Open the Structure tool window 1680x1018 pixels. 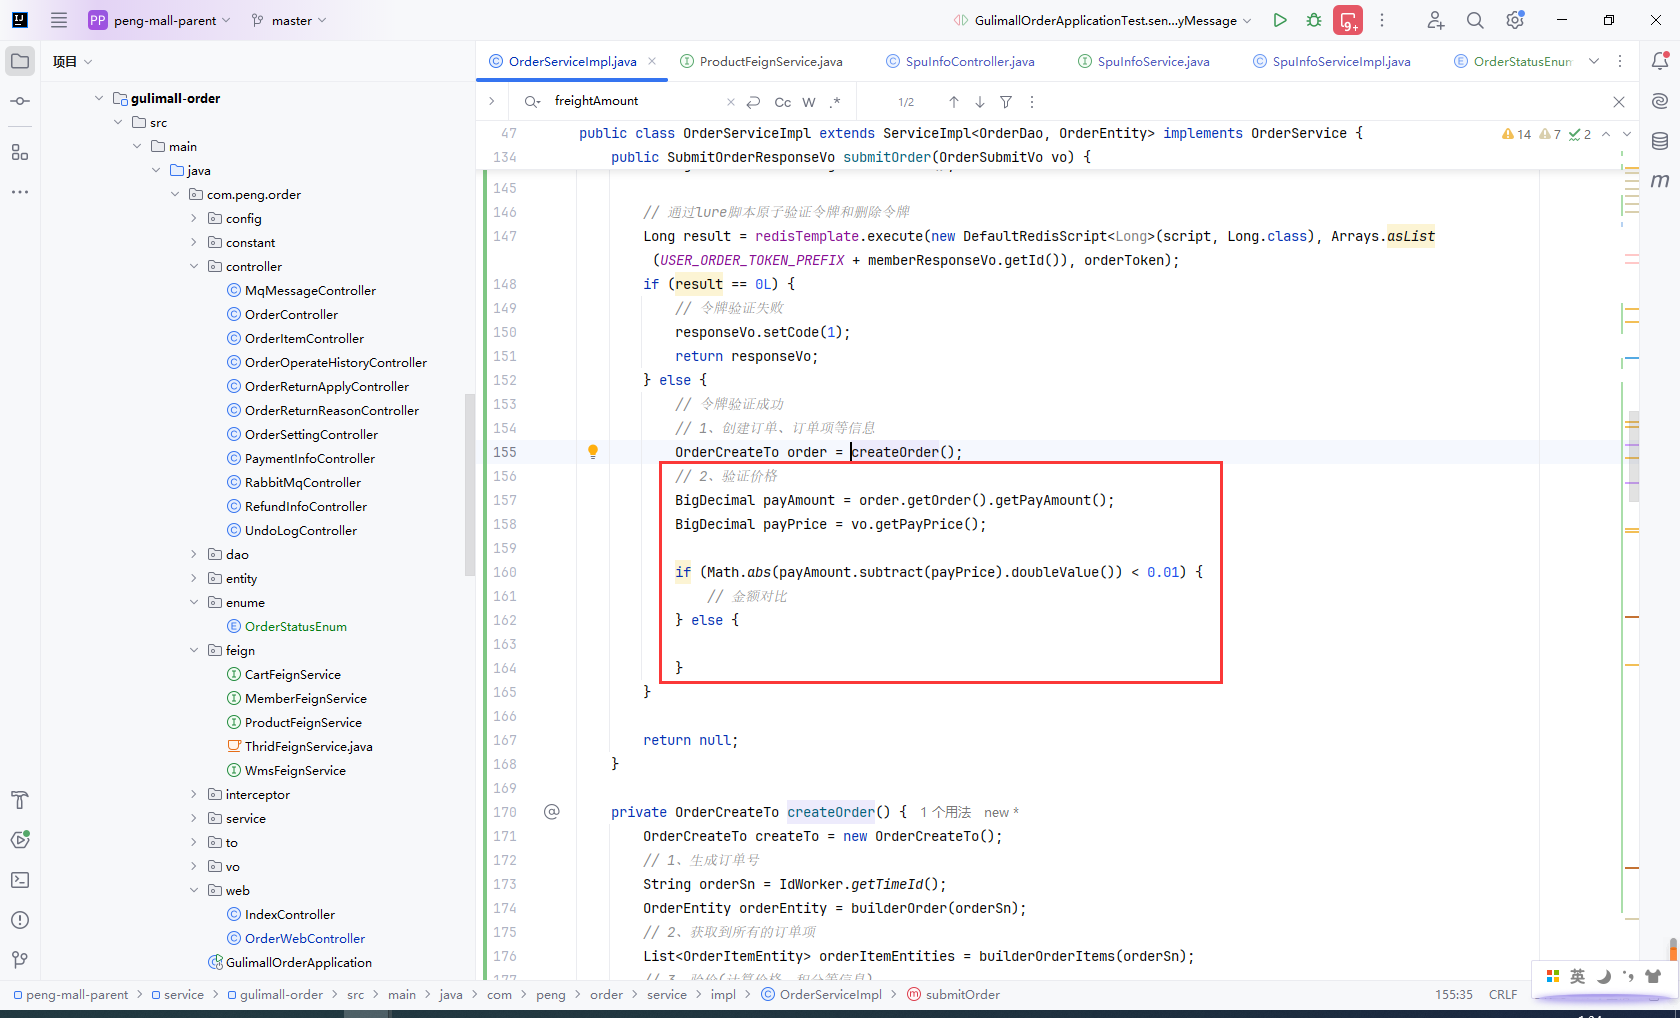coord(20,152)
